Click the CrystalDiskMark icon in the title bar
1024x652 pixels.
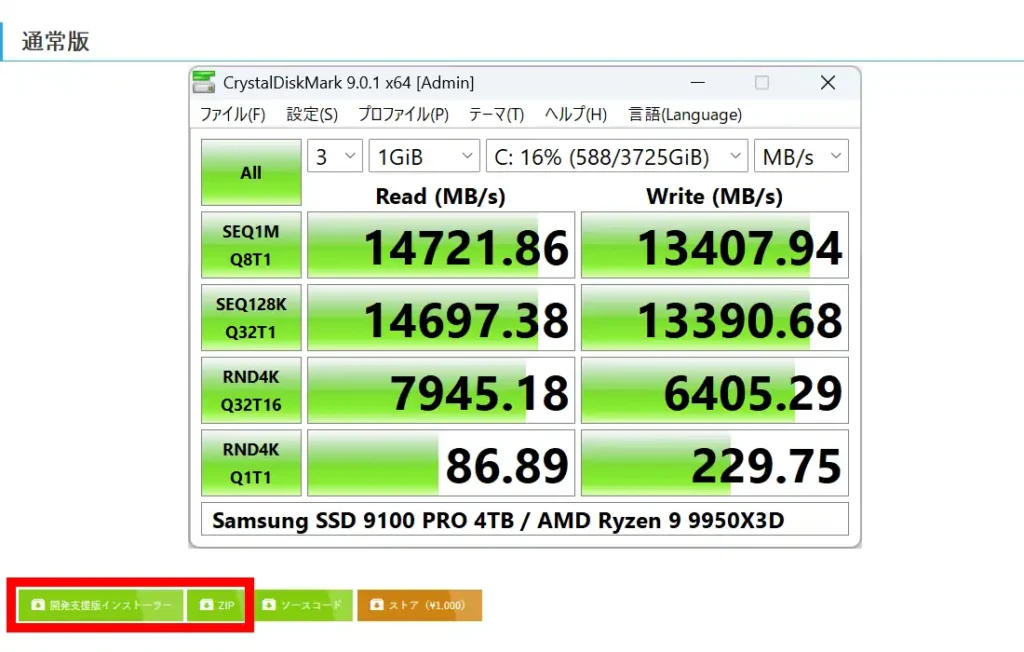pos(206,82)
